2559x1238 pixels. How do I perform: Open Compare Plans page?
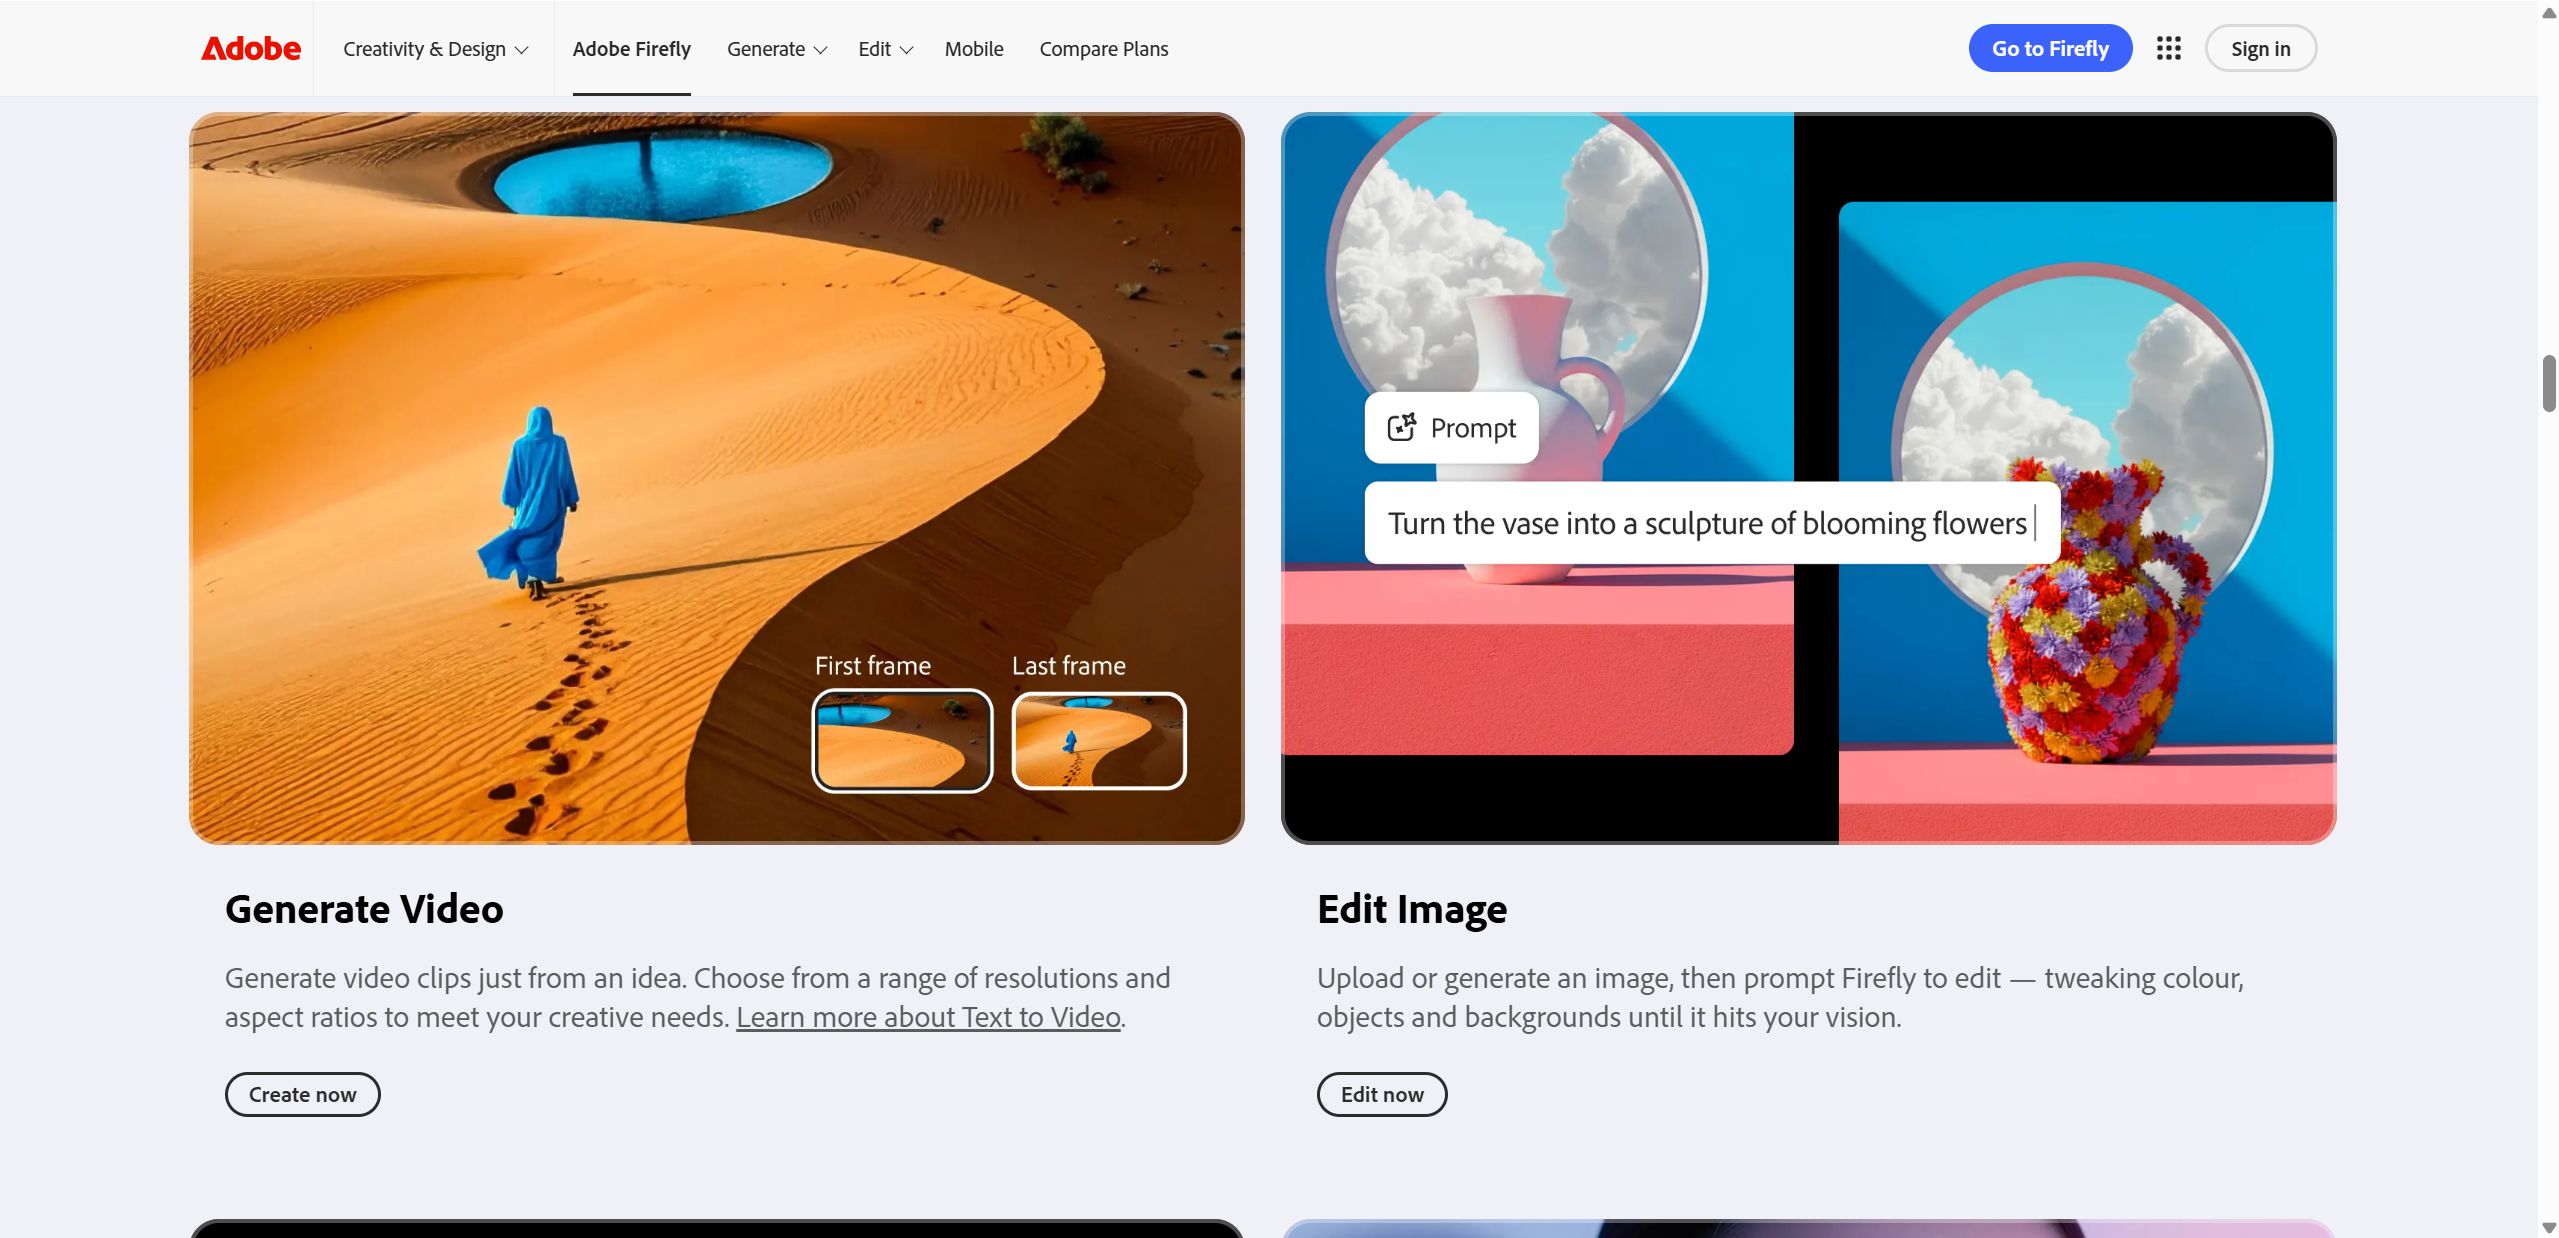click(1103, 49)
